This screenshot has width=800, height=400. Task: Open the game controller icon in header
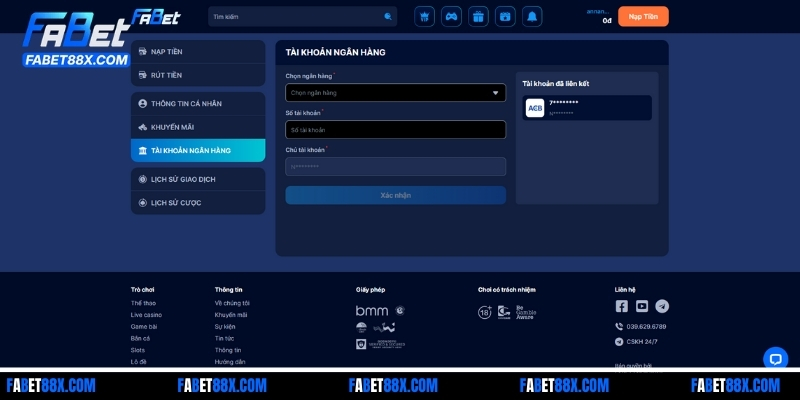pyautogui.click(x=451, y=17)
